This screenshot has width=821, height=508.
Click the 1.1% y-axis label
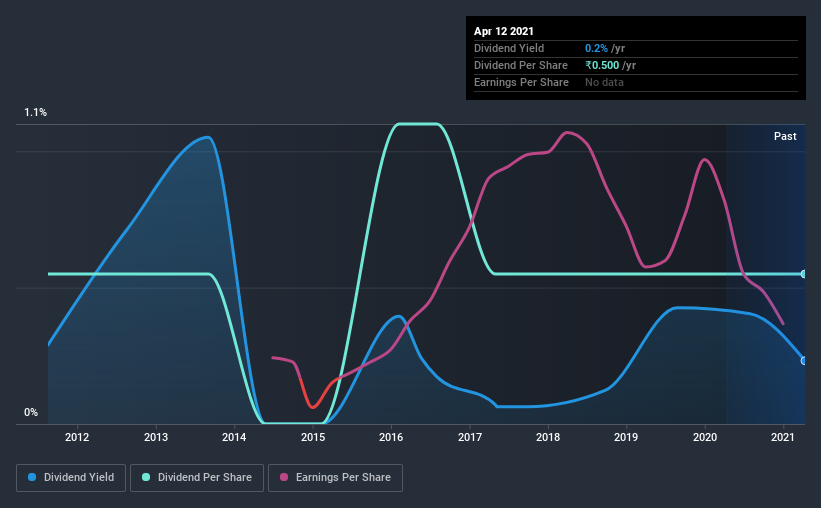click(36, 113)
